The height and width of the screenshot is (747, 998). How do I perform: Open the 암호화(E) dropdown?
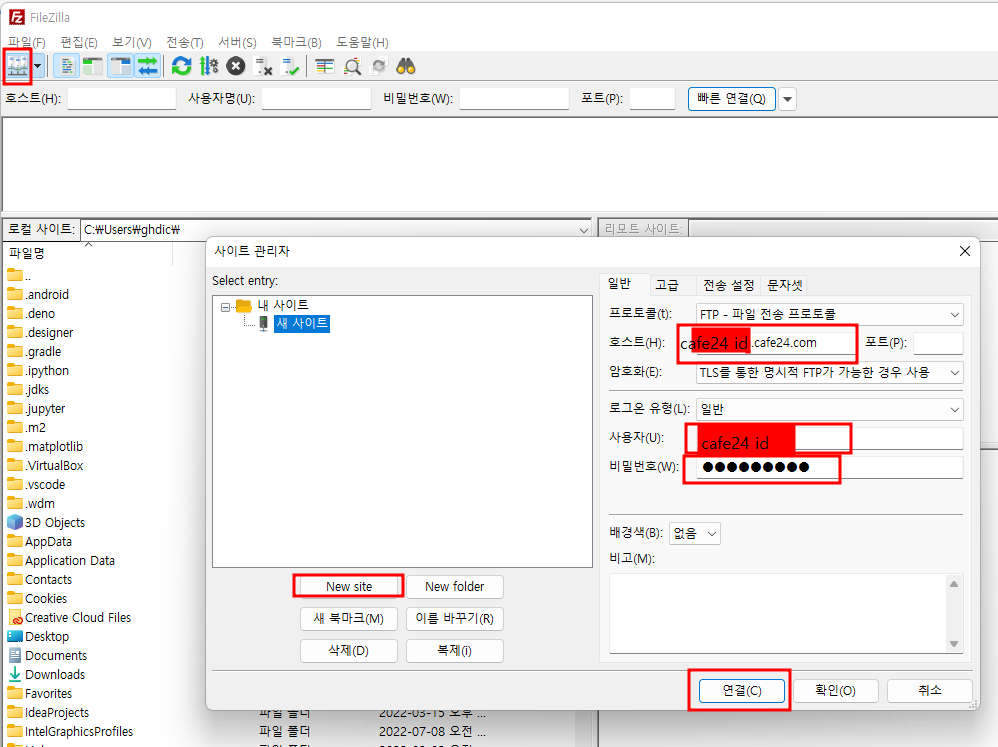pos(829,372)
